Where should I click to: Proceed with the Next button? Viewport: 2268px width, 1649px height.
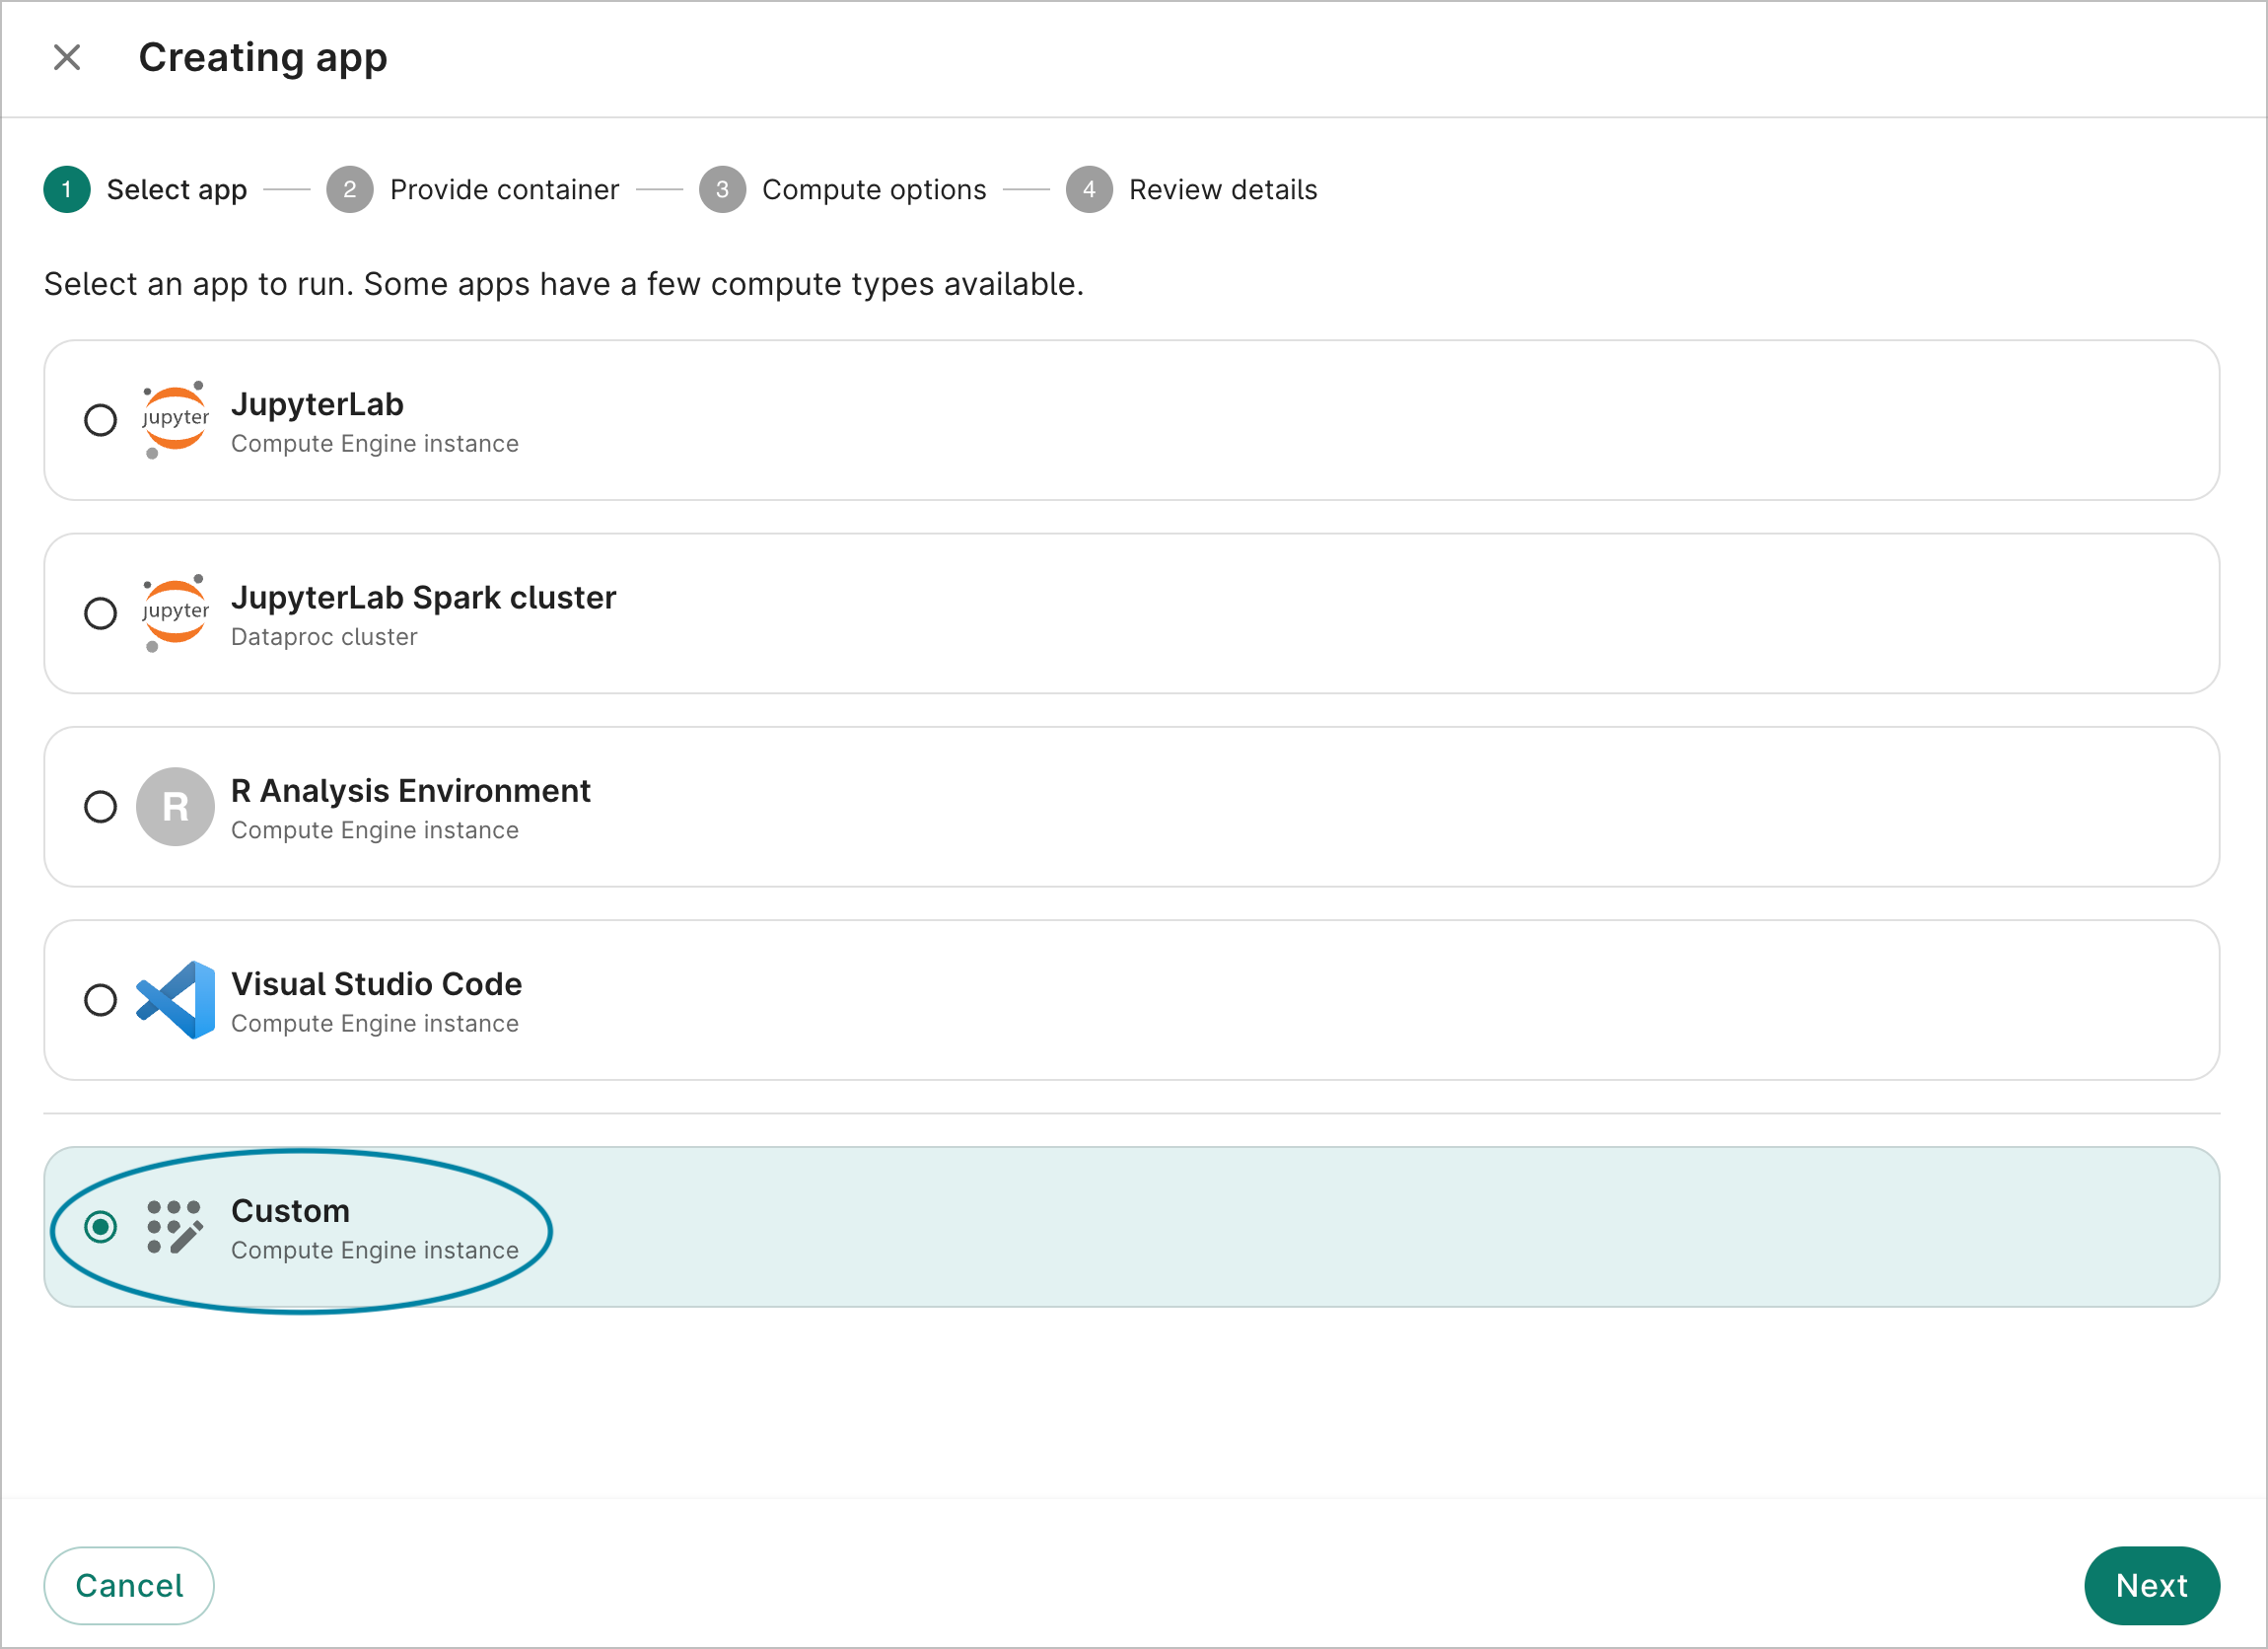pyautogui.click(x=2152, y=1586)
